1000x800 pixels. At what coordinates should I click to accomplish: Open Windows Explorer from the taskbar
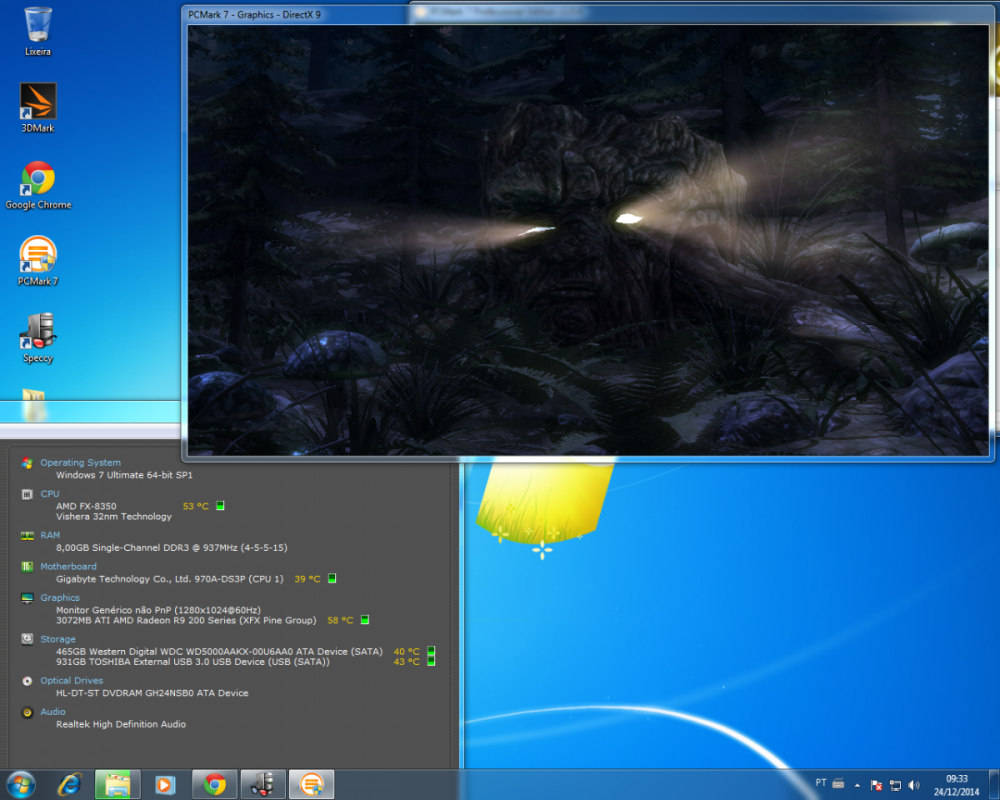pyautogui.click(x=117, y=784)
